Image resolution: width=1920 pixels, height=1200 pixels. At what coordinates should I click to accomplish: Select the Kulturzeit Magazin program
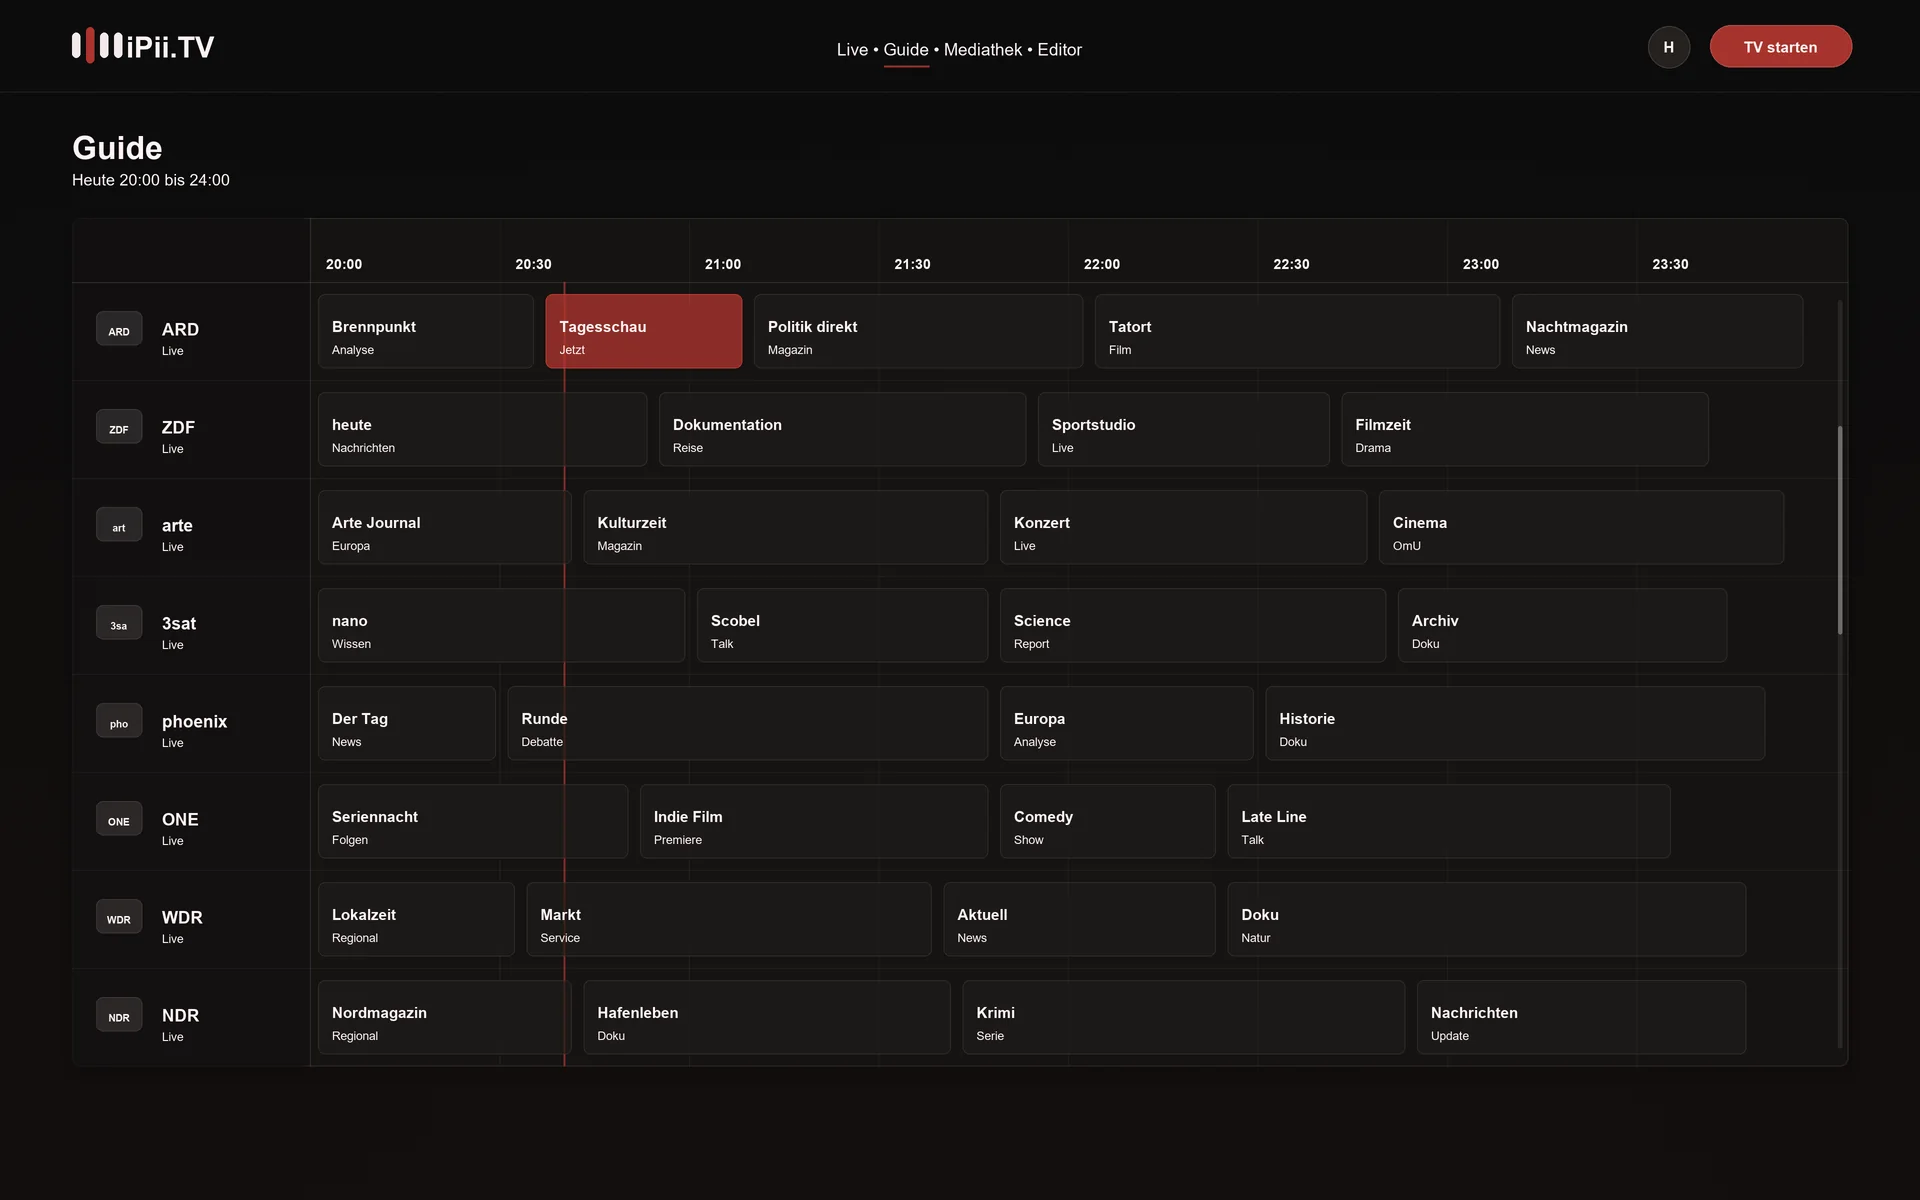785,527
